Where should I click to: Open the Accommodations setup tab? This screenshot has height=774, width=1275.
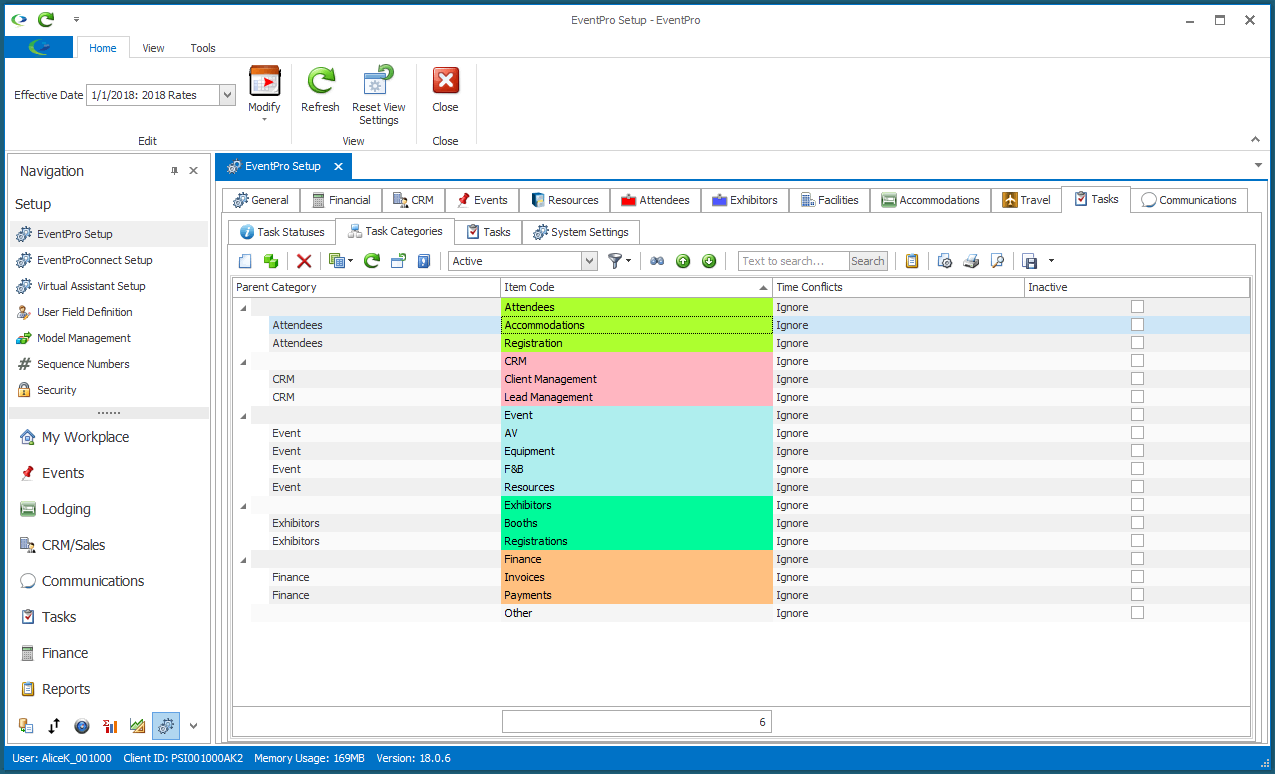coord(930,200)
